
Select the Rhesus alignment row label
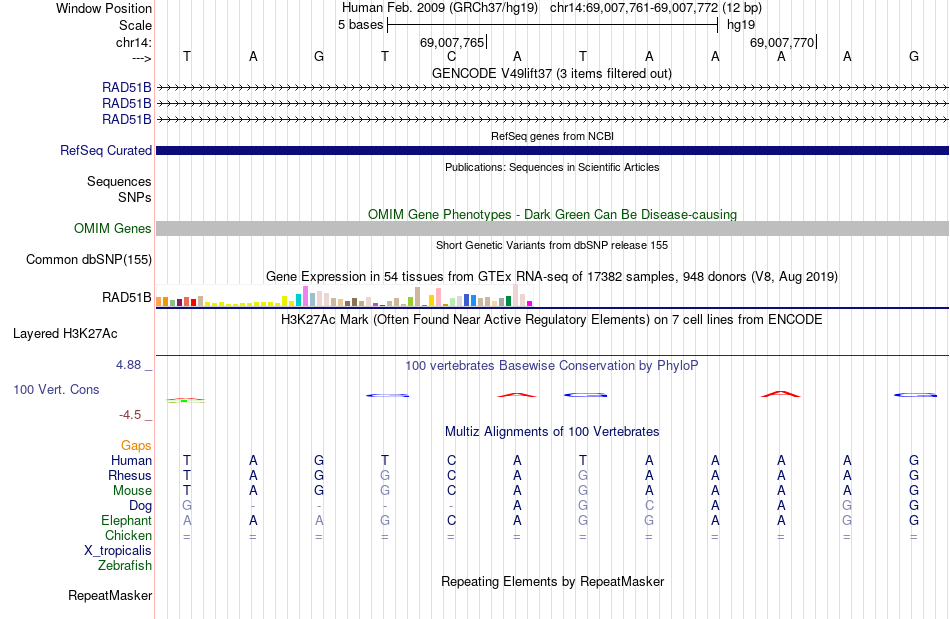click(130, 475)
